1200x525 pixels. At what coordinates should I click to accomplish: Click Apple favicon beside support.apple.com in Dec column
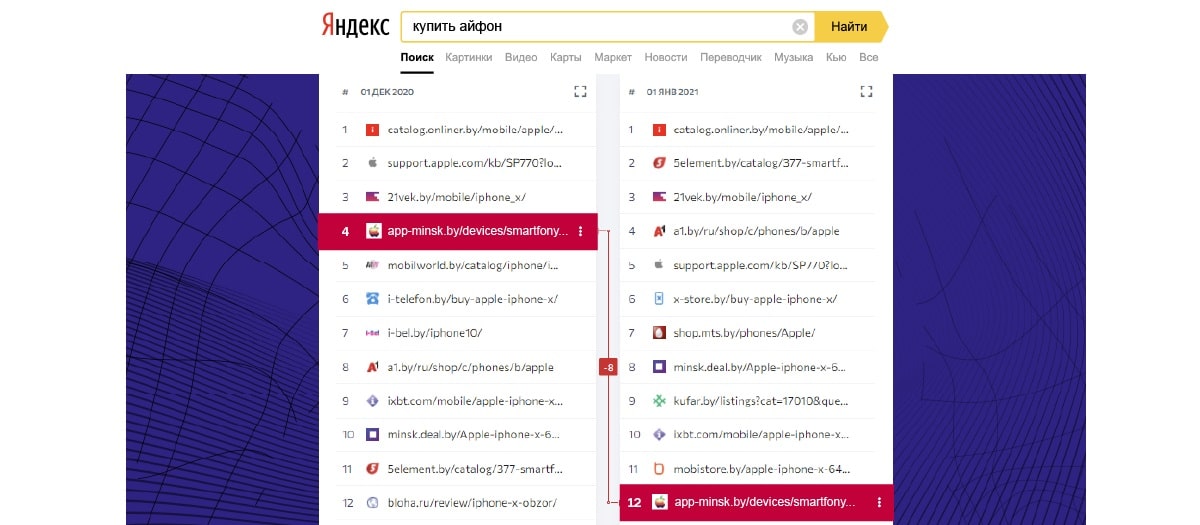(372, 163)
